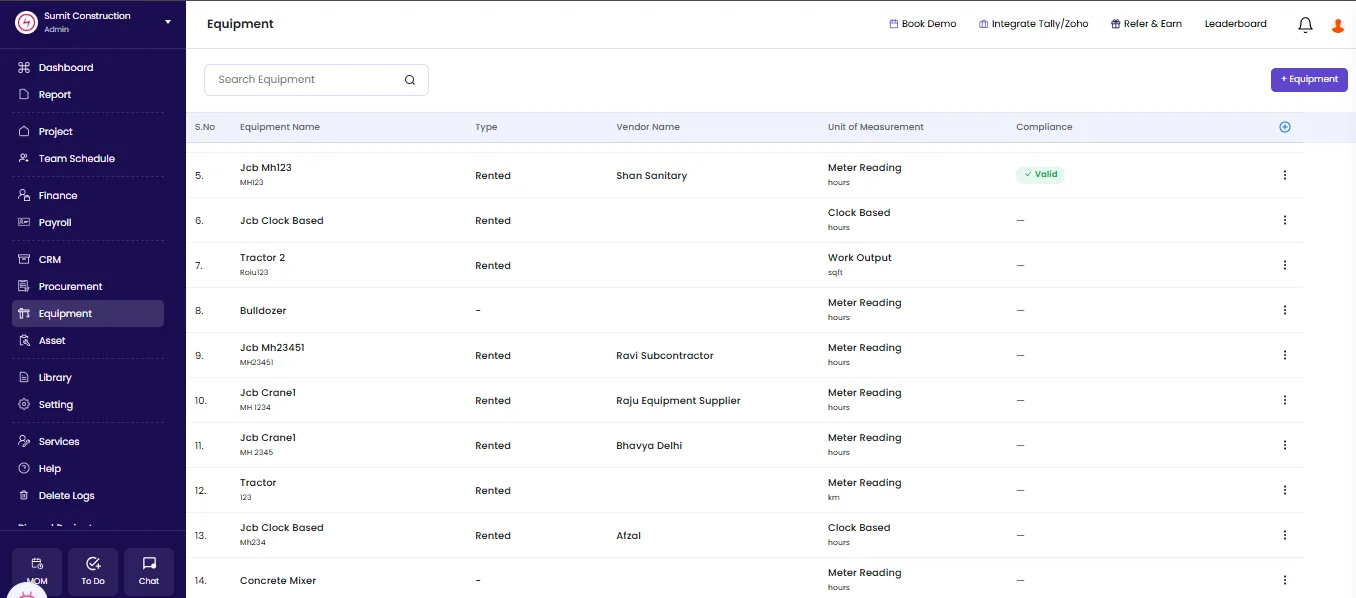Open row actions for Bulldozer
The width and height of the screenshot is (1356, 598).
coord(1285,310)
